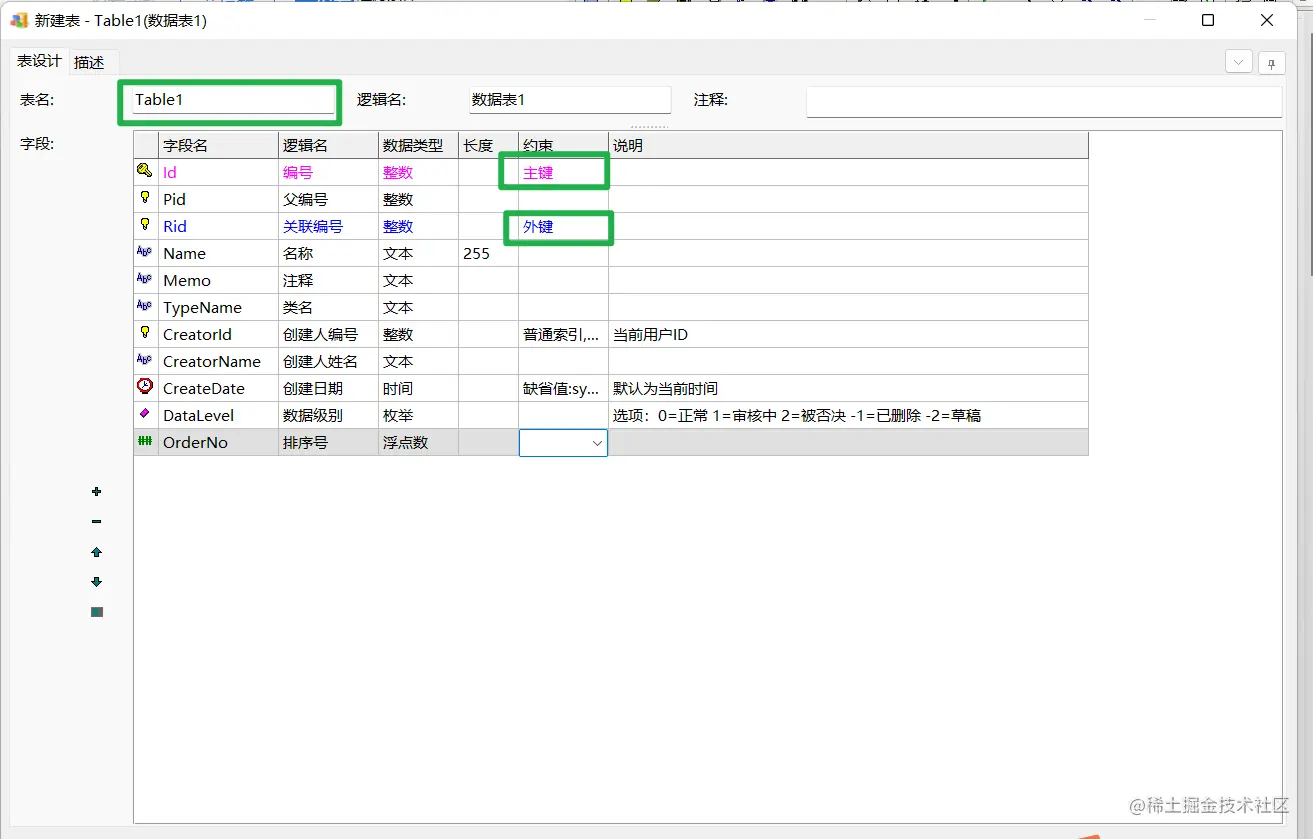This screenshot has width=1313, height=839.
Task: Click the 约束 column header
Action: [x=564, y=145]
